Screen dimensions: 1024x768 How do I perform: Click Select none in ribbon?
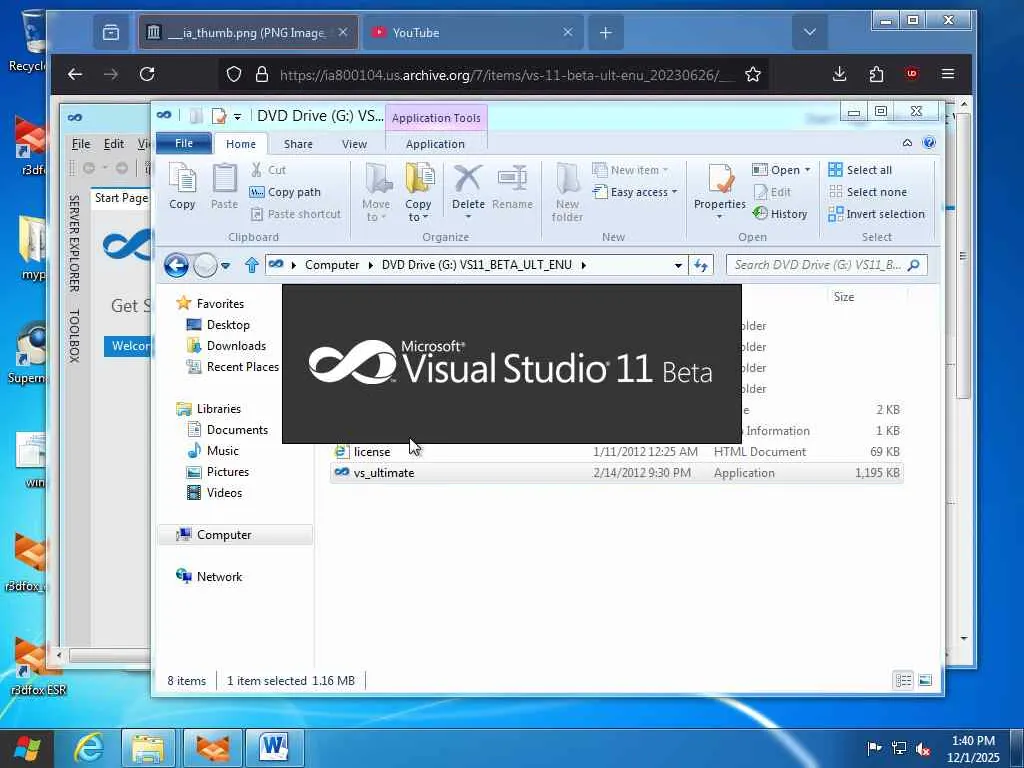click(867, 192)
